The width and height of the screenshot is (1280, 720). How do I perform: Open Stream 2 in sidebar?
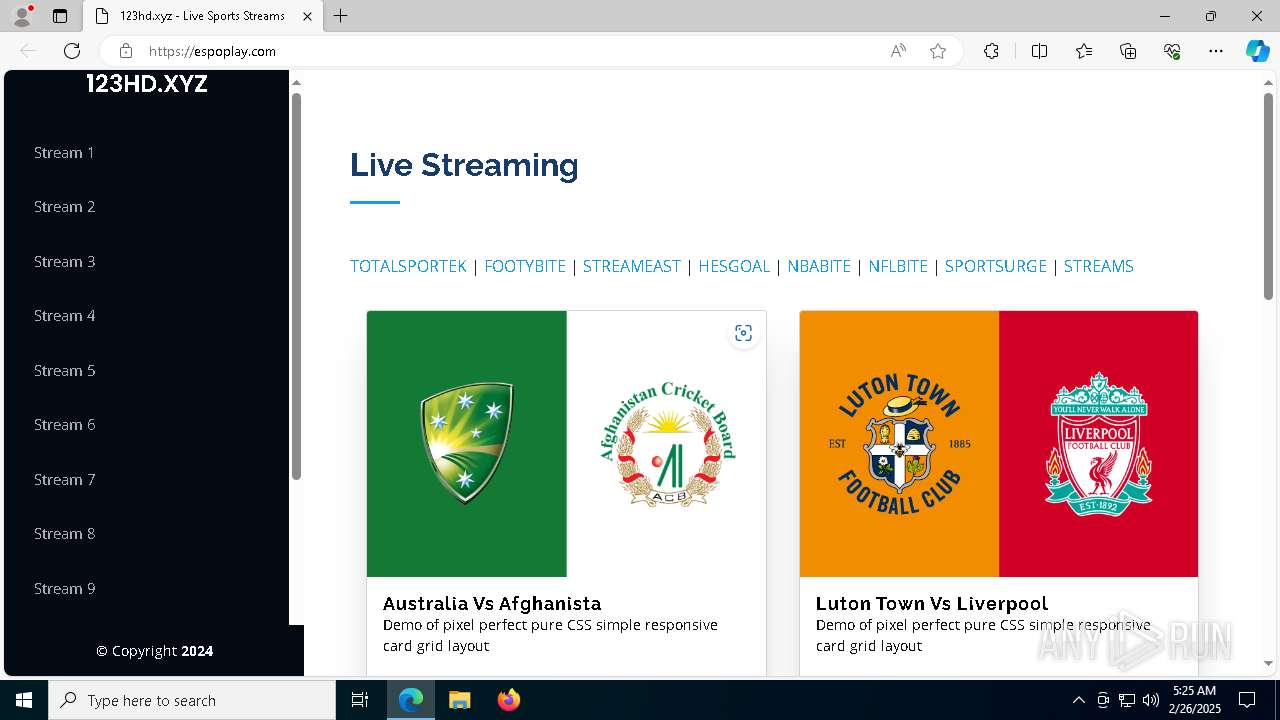(x=64, y=207)
